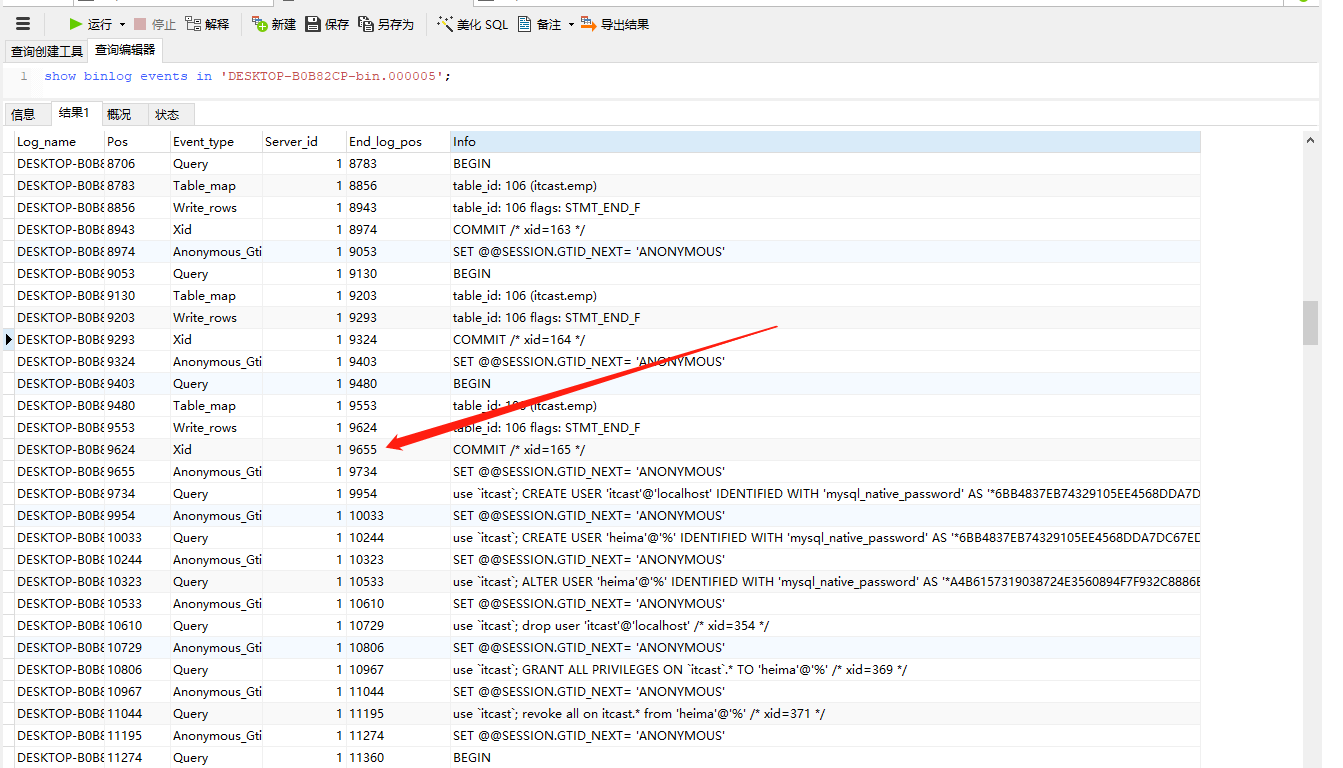Viewport: 1343px width, 768px height.
Task: Click the Event_type column header
Action: coord(216,142)
